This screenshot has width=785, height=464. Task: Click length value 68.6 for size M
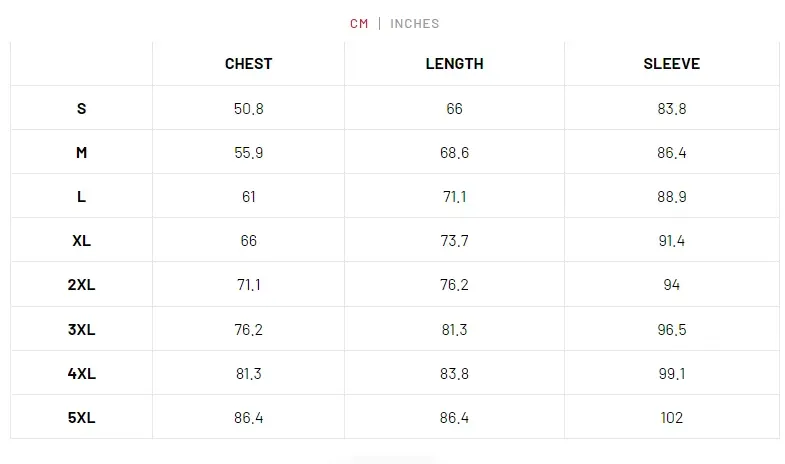(x=454, y=153)
